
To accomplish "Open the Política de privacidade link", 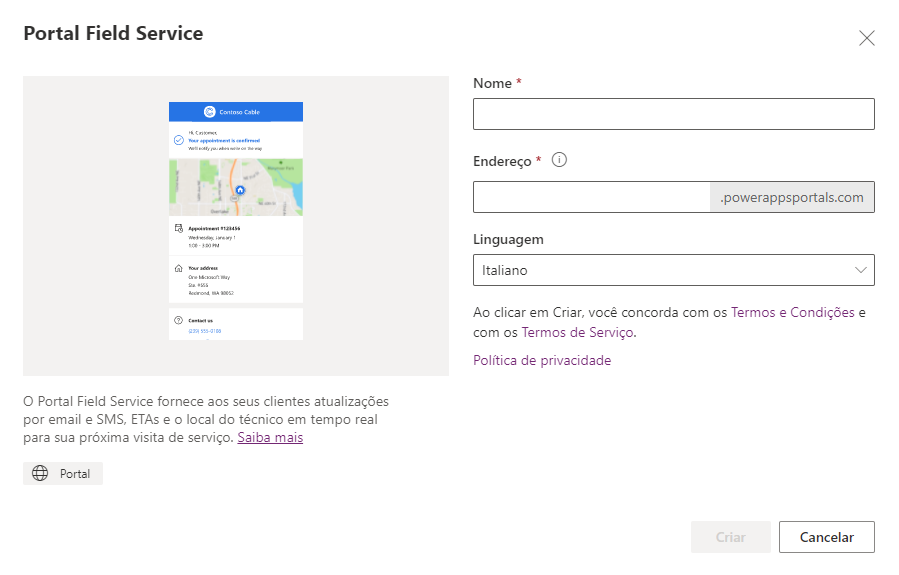I will coord(542,360).
